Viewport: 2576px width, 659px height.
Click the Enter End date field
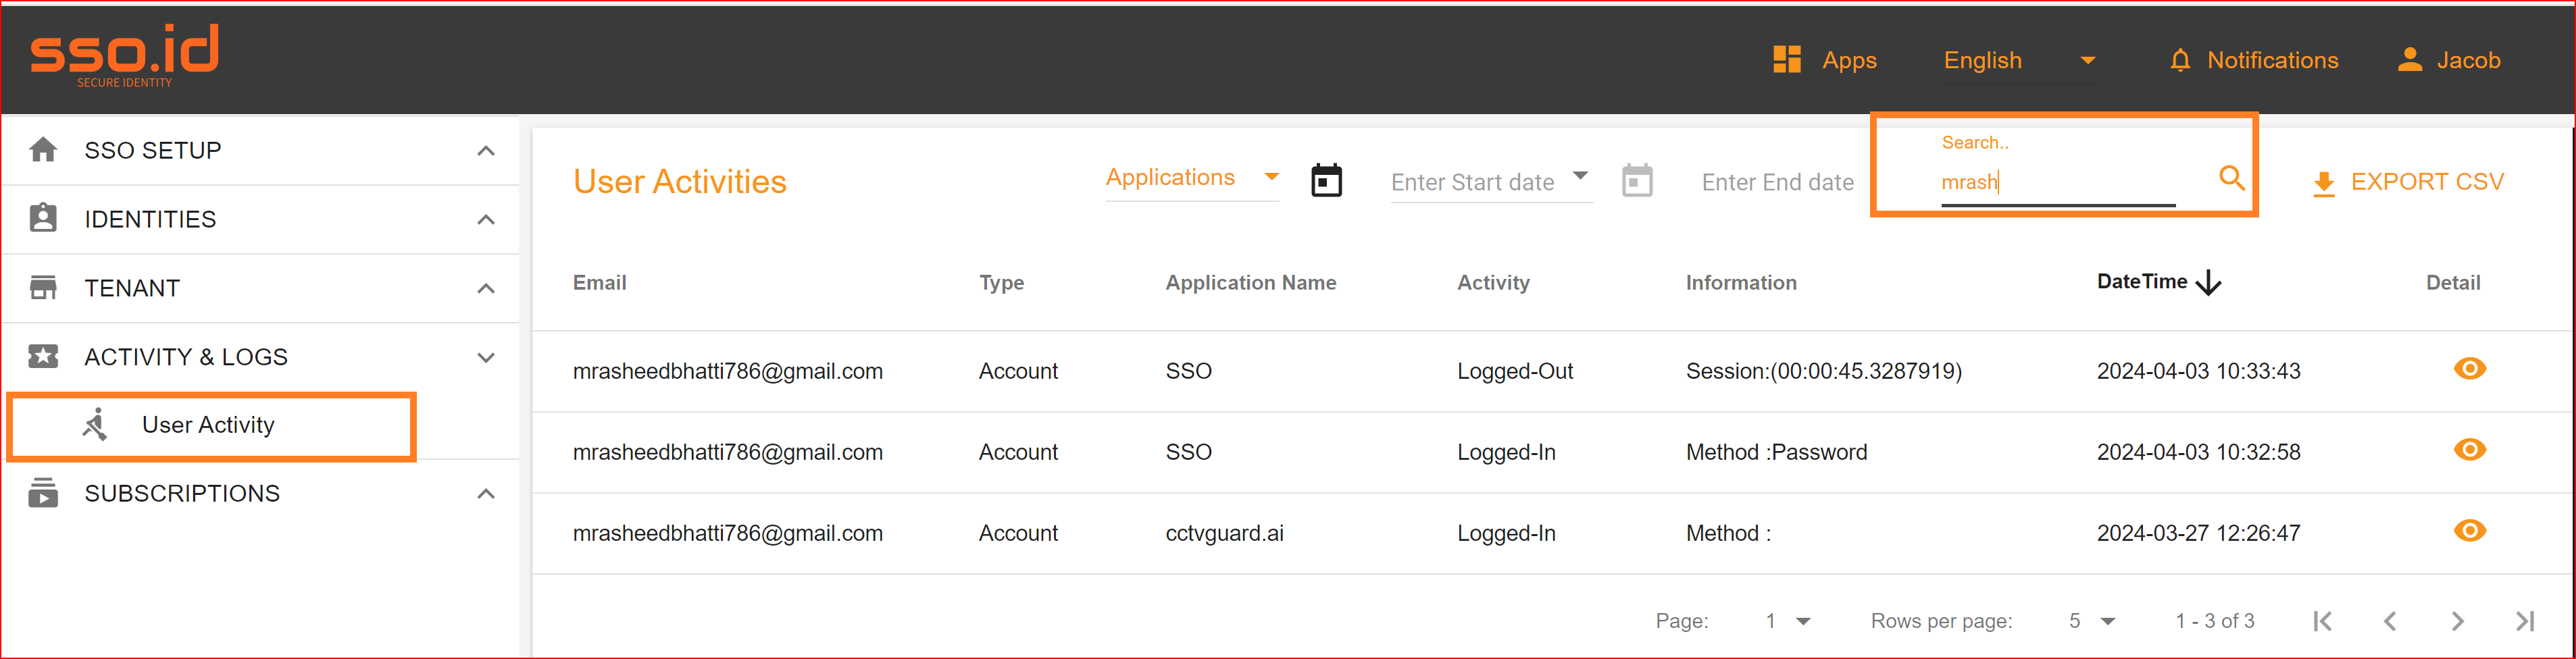[1777, 182]
